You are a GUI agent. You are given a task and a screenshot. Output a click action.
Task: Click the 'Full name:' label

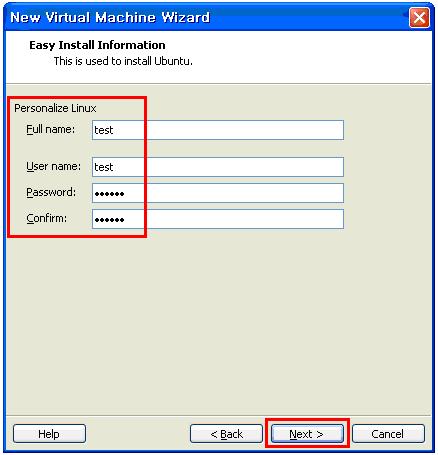click(x=51, y=129)
